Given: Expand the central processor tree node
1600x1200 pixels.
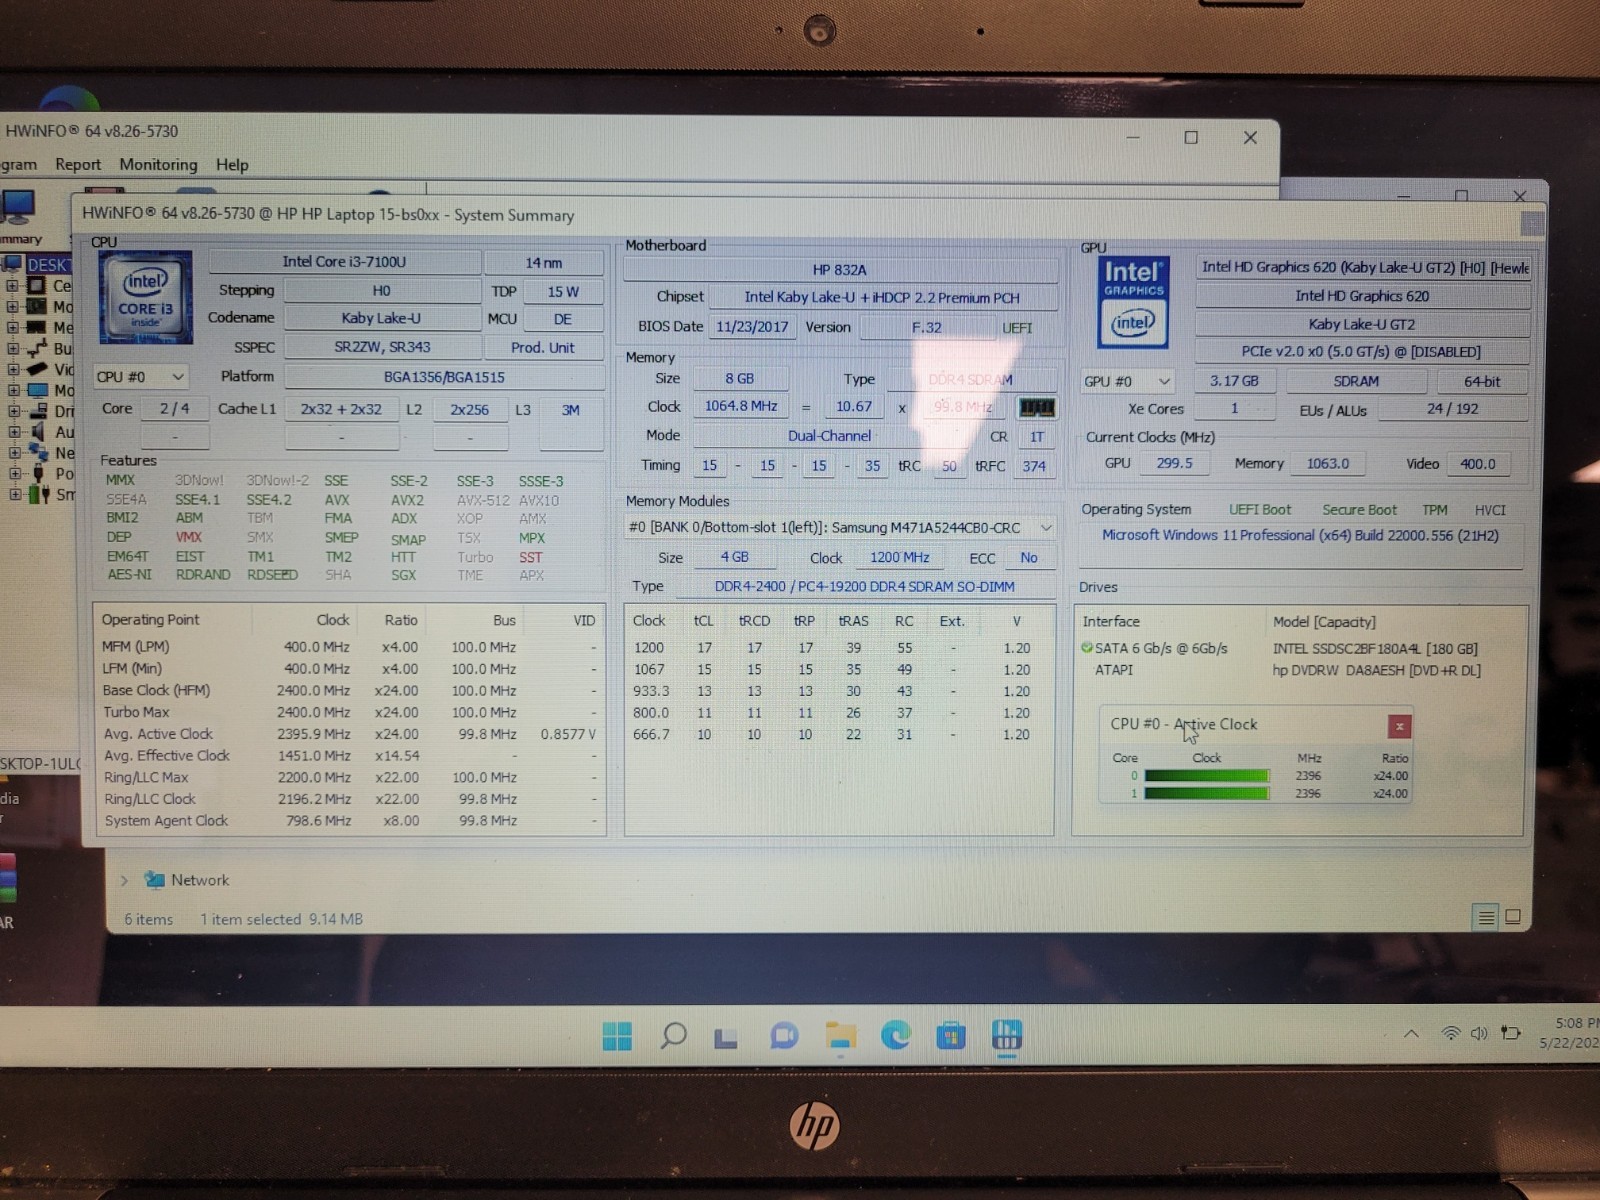Looking at the screenshot, I should click(x=13, y=286).
